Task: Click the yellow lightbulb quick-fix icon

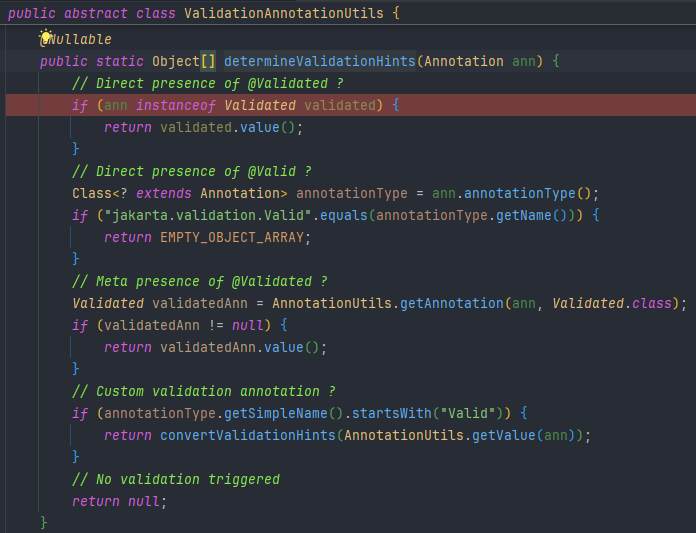Action: pyautogui.click(x=46, y=36)
